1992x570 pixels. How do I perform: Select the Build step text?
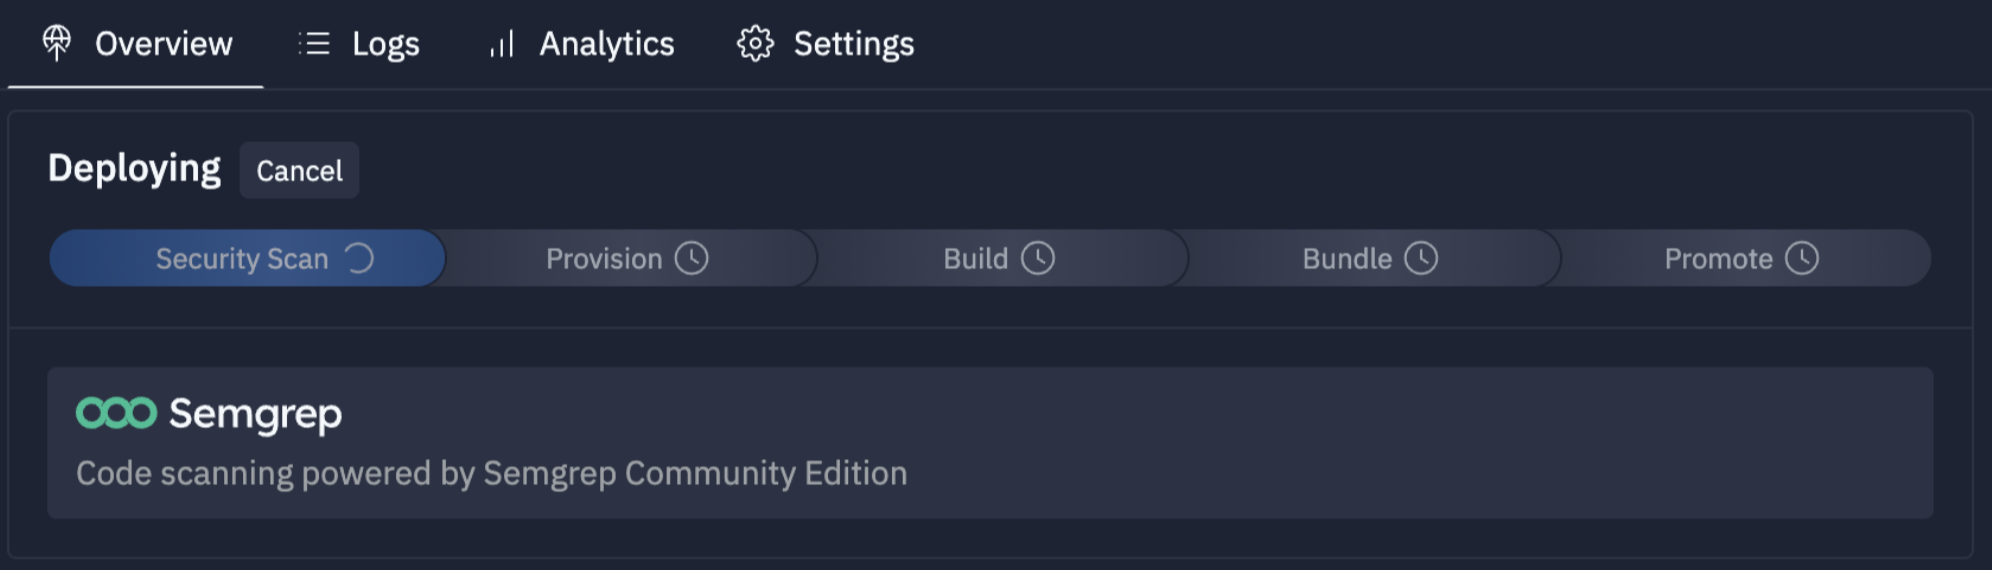click(975, 259)
